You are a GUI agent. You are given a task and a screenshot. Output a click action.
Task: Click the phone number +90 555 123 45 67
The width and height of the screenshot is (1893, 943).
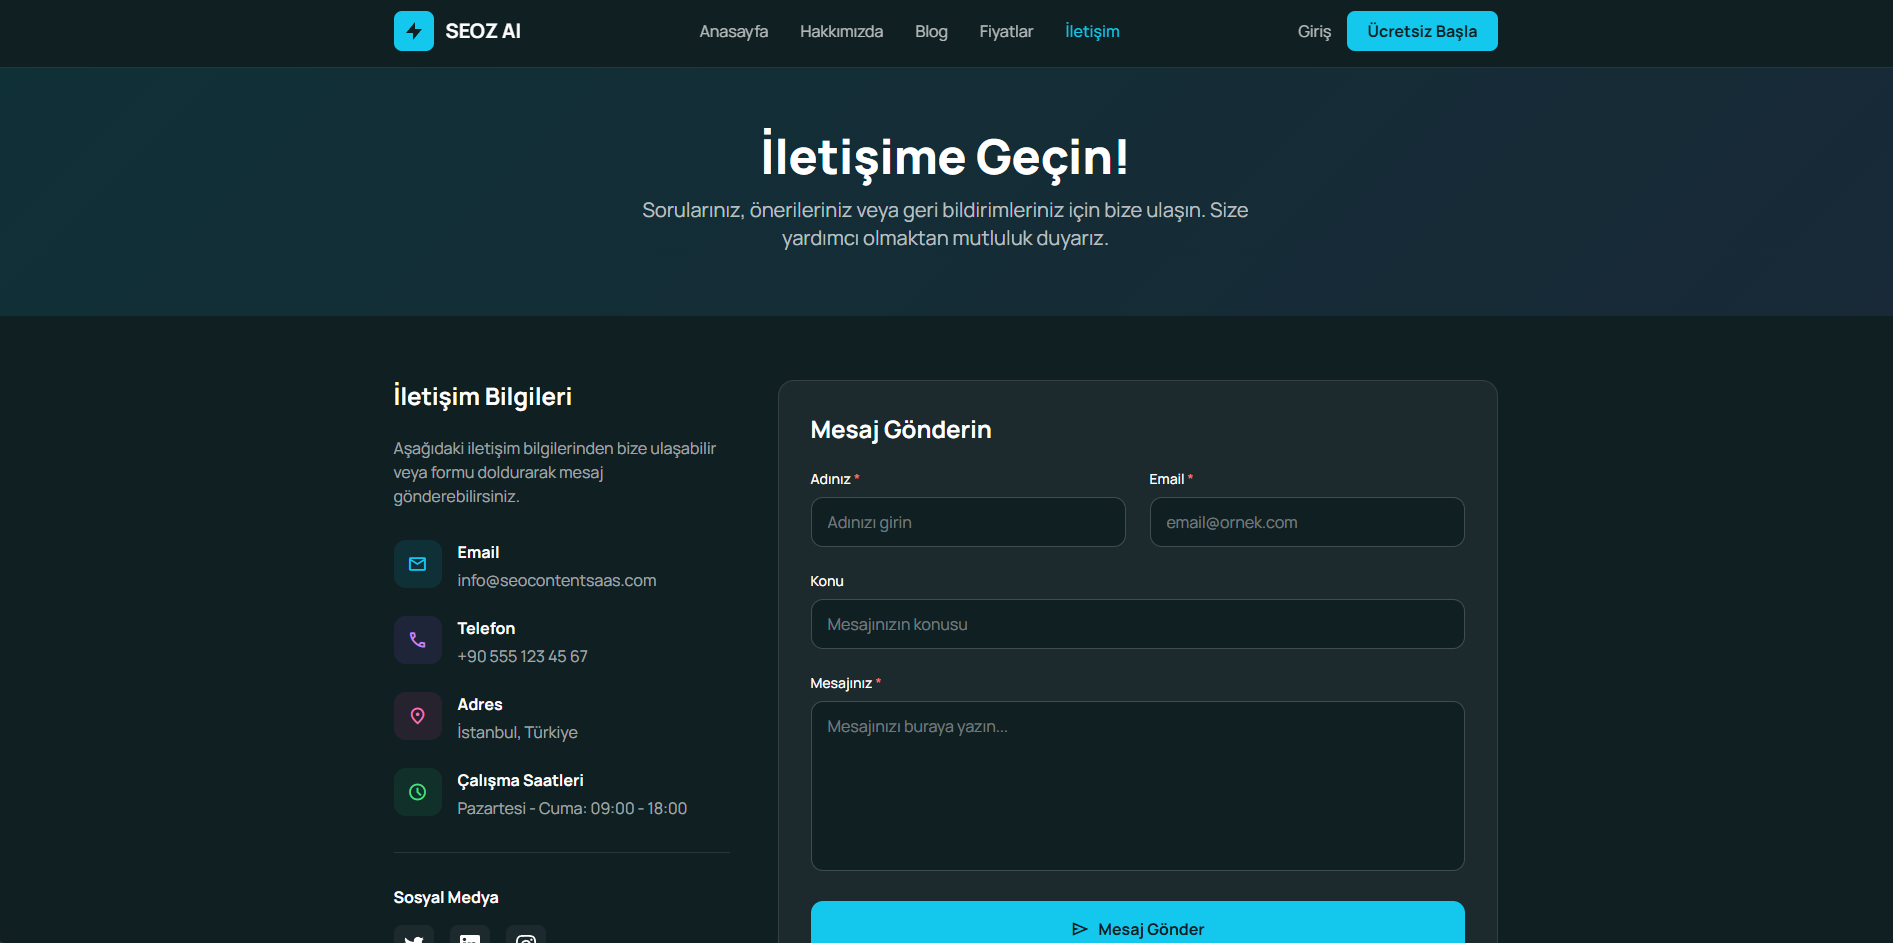(522, 656)
